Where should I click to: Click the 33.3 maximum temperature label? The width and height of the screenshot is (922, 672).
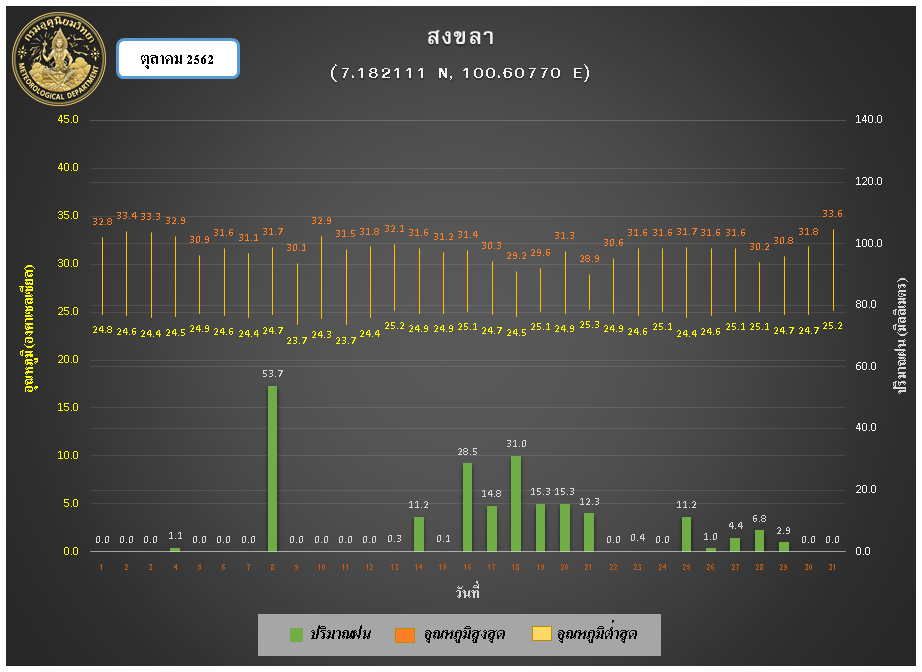[151, 217]
